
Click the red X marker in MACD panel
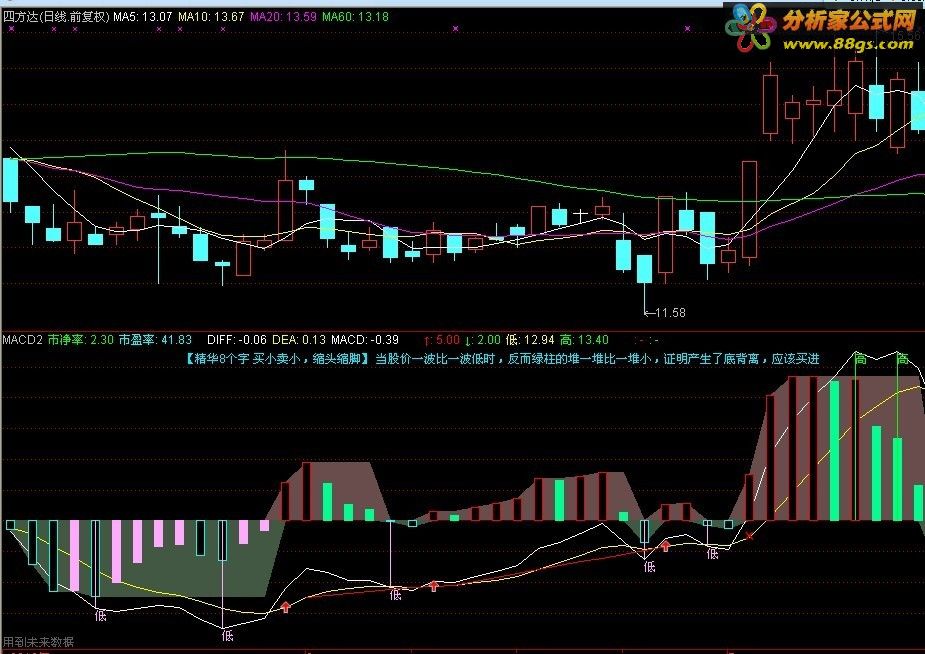coord(750,536)
